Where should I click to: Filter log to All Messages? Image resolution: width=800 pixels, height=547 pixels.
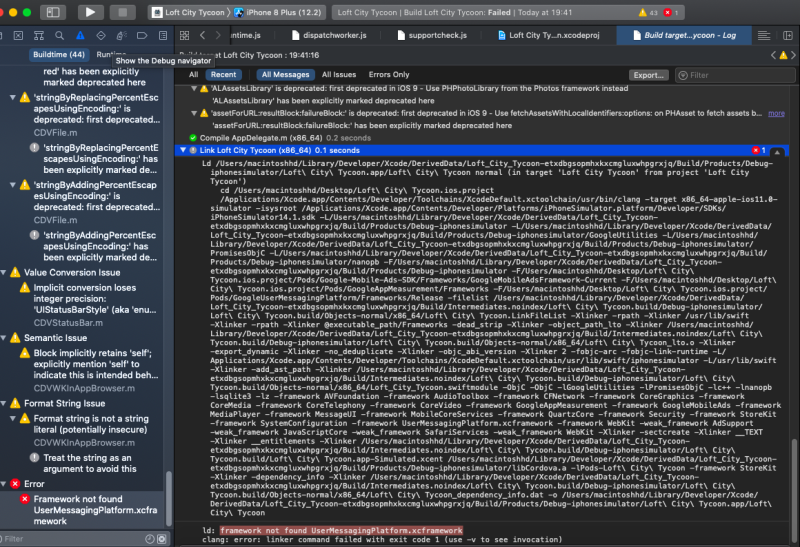285,74
